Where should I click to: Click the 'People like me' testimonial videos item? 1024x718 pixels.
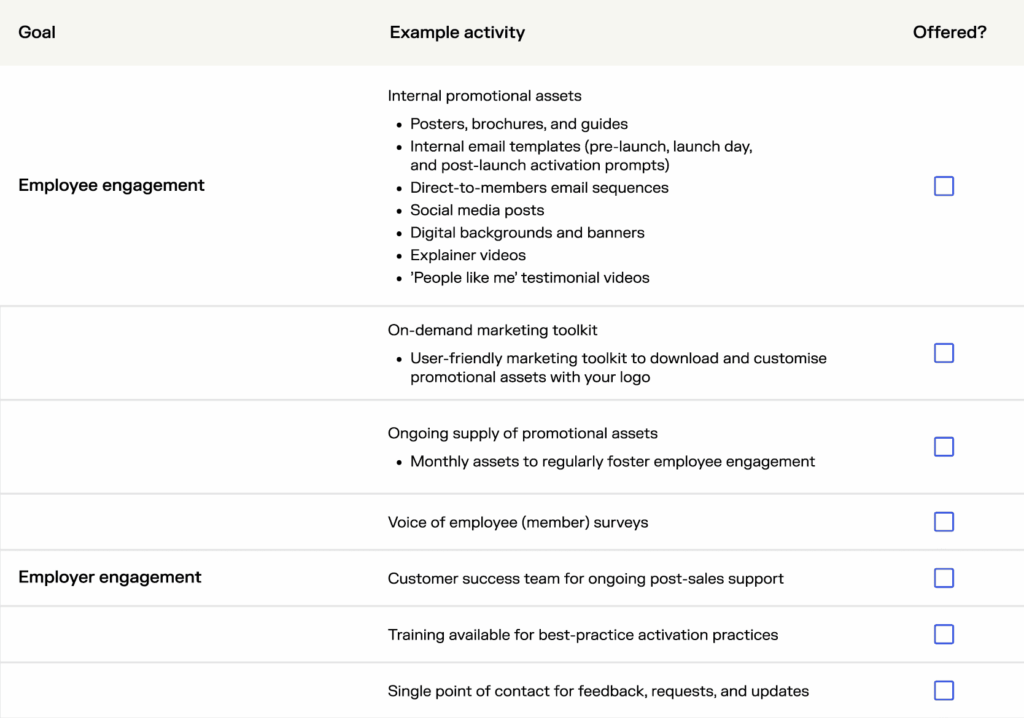pyautogui.click(x=530, y=278)
